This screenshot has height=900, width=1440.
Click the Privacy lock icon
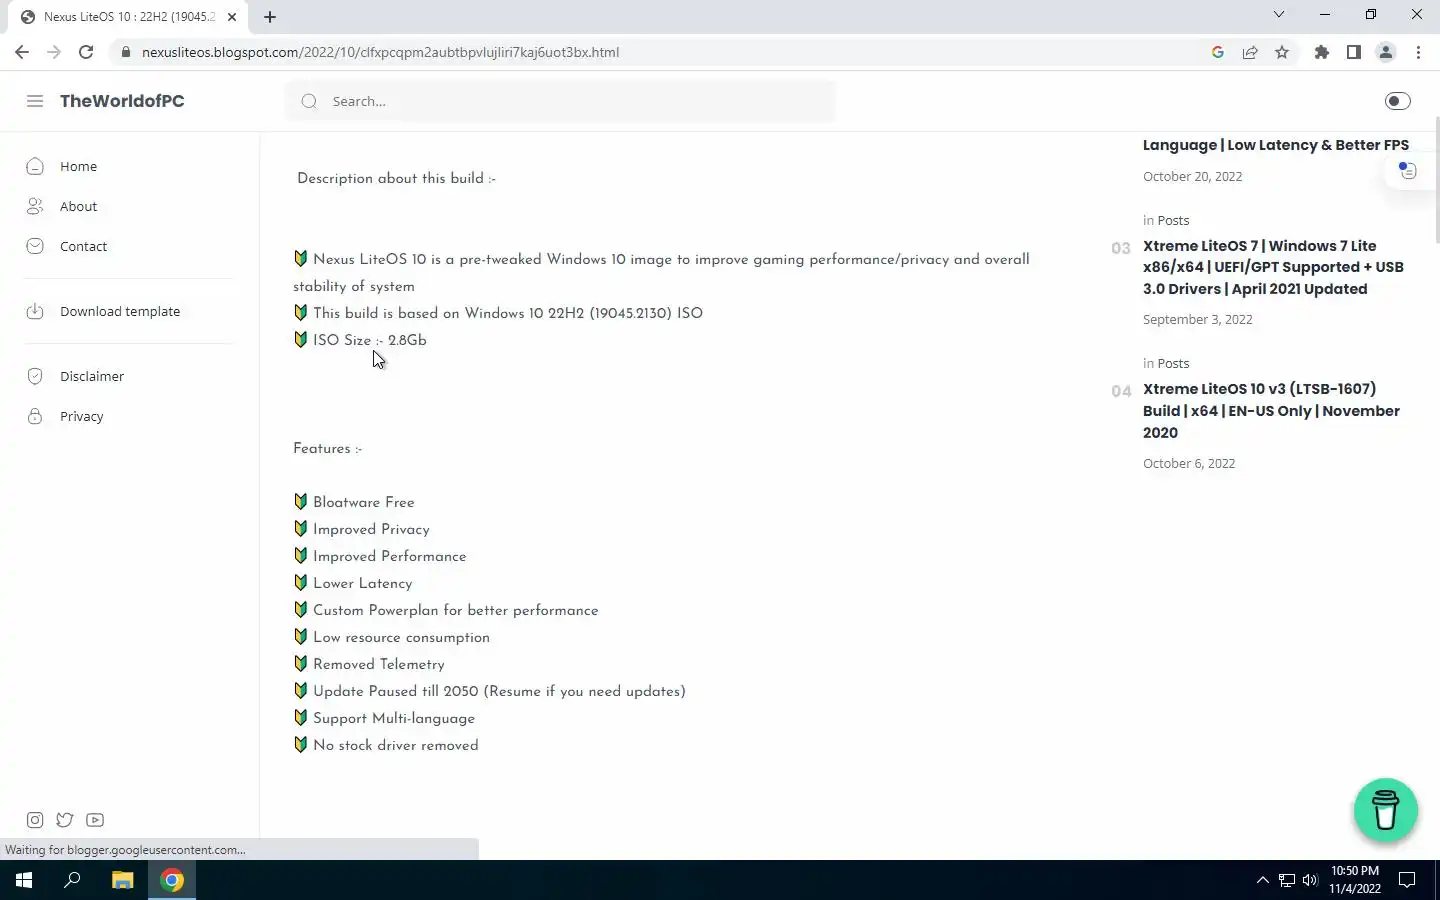click(x=35, y=416)
